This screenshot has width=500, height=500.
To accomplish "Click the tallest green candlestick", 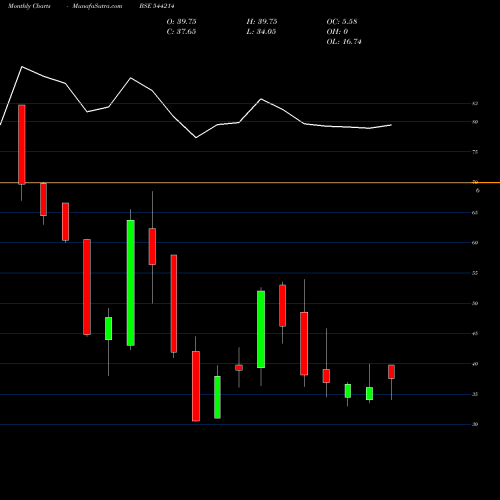I will point(131,283).
